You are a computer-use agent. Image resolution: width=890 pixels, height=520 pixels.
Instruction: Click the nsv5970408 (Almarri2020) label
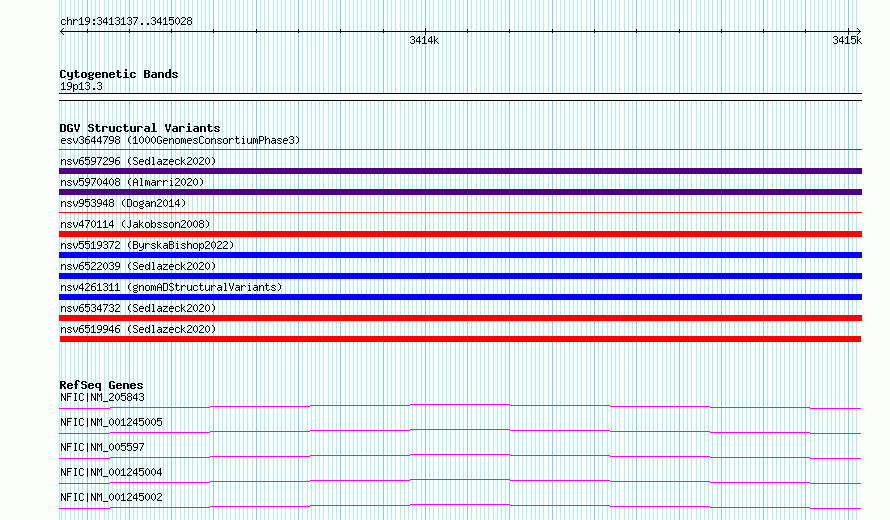[x=132, y=182]
